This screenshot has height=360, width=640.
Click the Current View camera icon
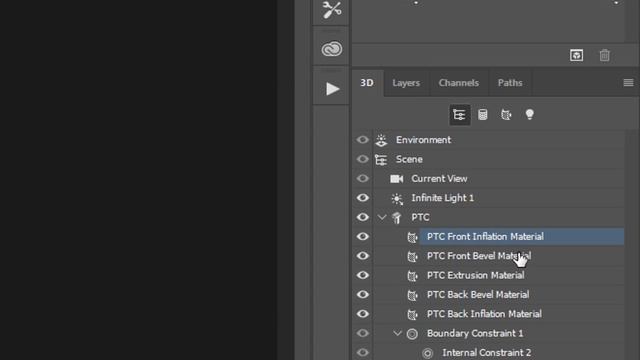396,179
